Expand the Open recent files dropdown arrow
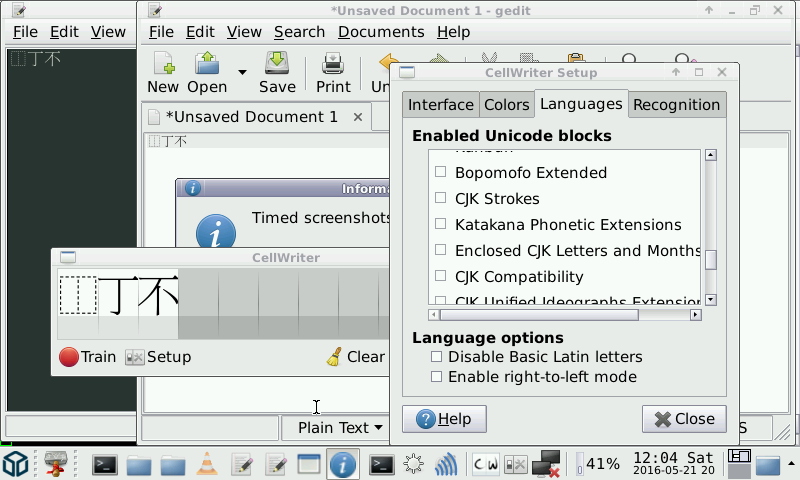Screen dimensions: 800x480 click(242, 72)
